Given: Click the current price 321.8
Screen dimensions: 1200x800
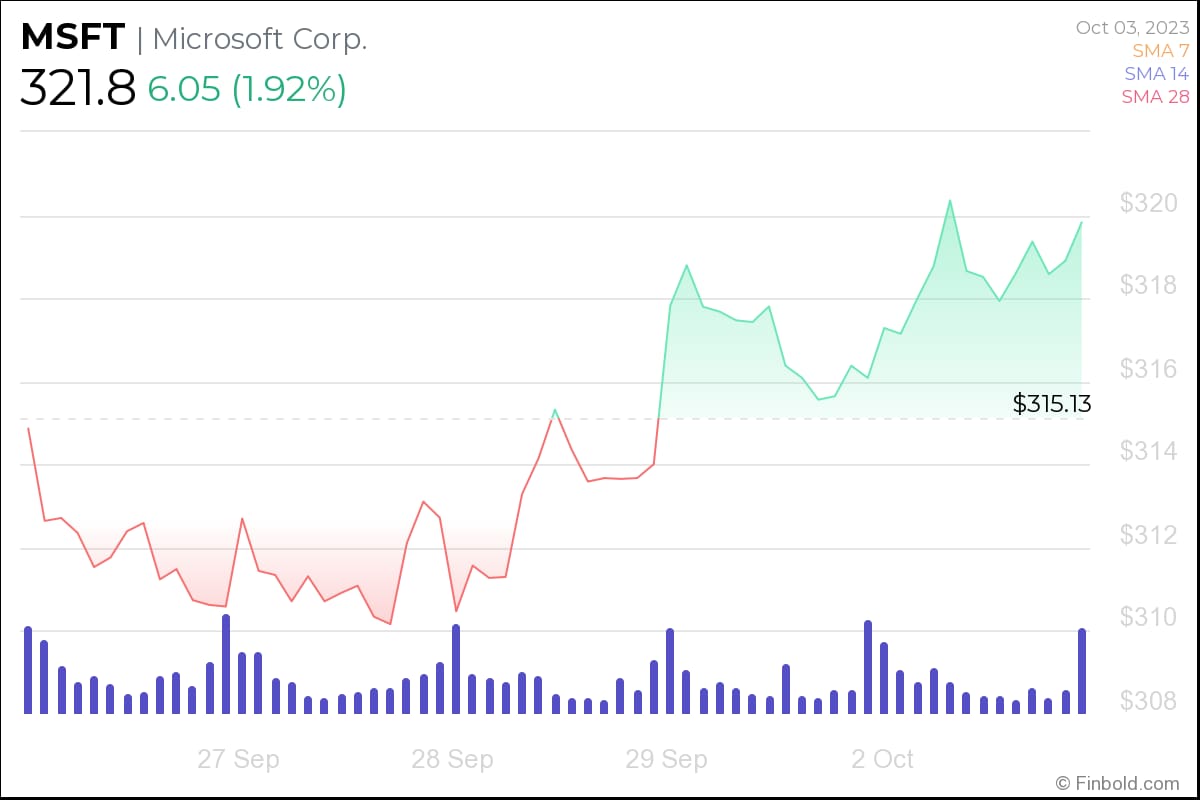Looking at the screenshot, I should coord(78,88).
